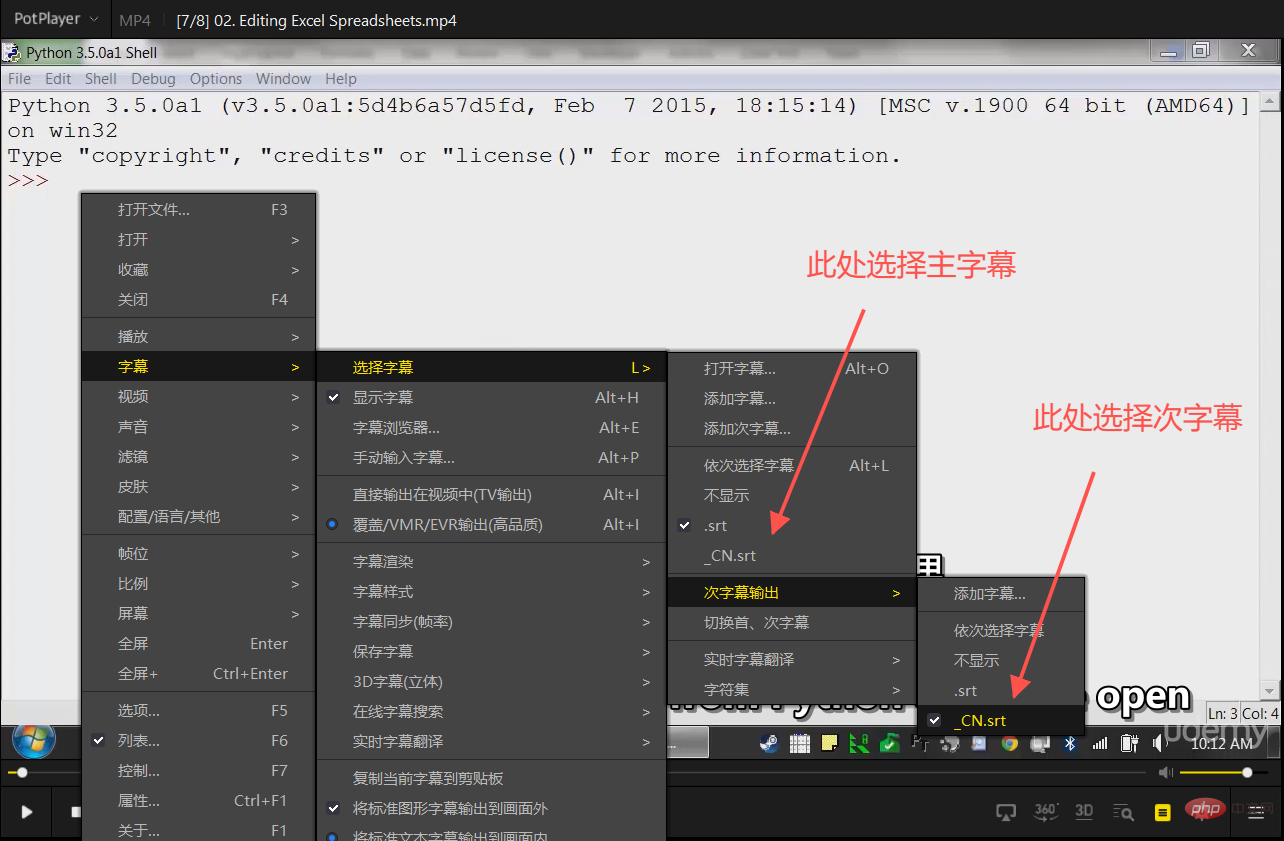Click the Python Shell window icon
1284x841 pixels.
(x=12, y=52)
